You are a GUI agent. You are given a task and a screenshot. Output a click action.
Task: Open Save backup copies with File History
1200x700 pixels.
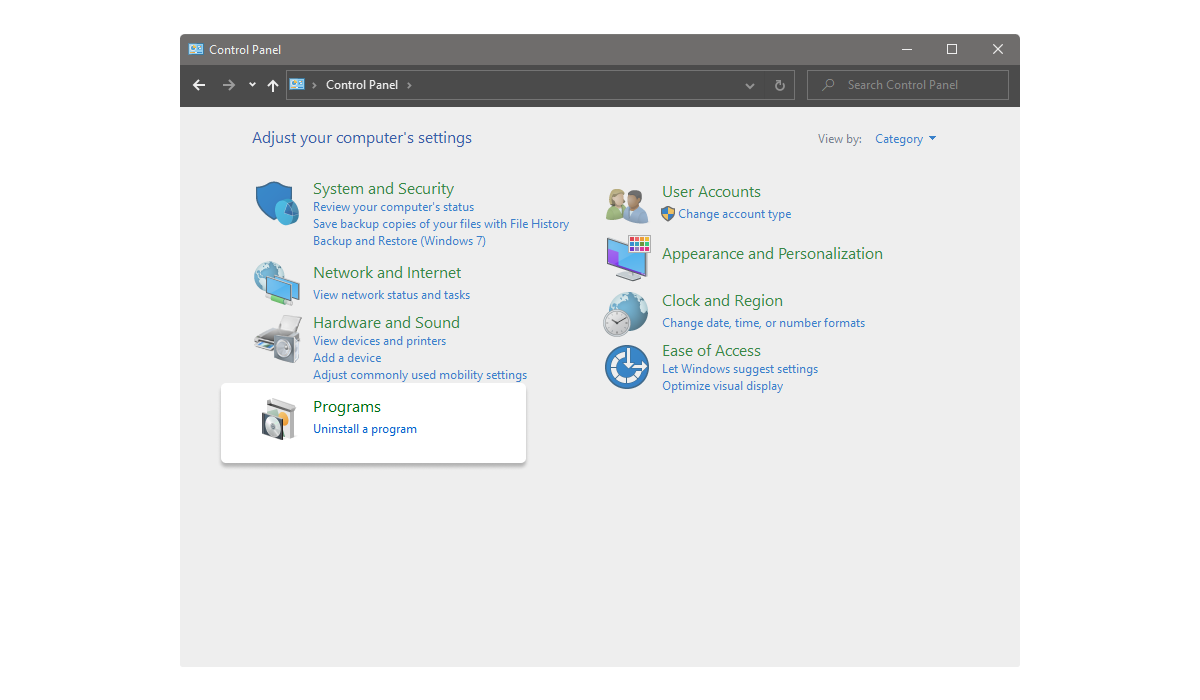[x=441, y=224]
